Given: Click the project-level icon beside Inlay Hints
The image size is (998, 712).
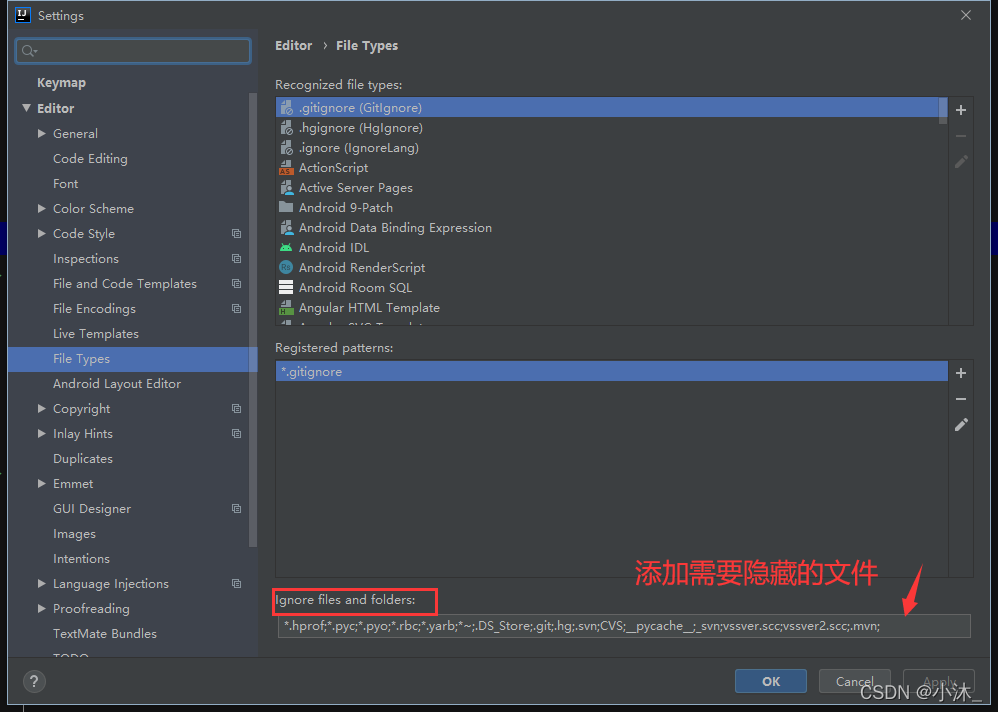Looking at the screenshot, I should coord(236,433).
